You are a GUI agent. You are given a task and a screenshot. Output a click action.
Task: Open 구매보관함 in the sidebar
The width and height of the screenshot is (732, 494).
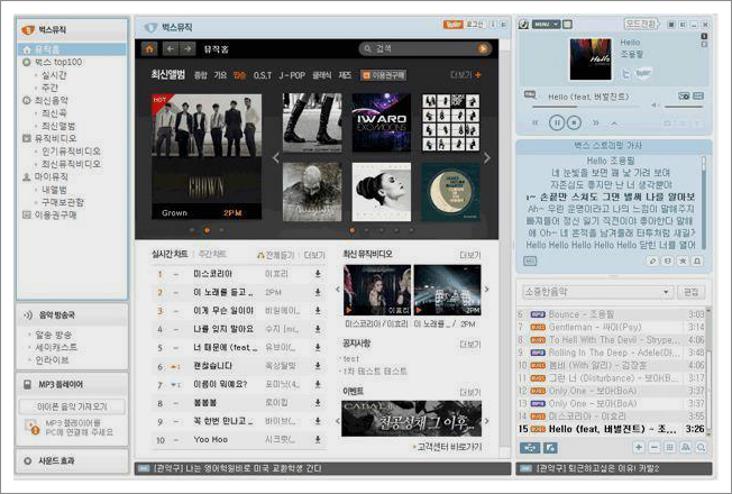[x=63, y=202]
